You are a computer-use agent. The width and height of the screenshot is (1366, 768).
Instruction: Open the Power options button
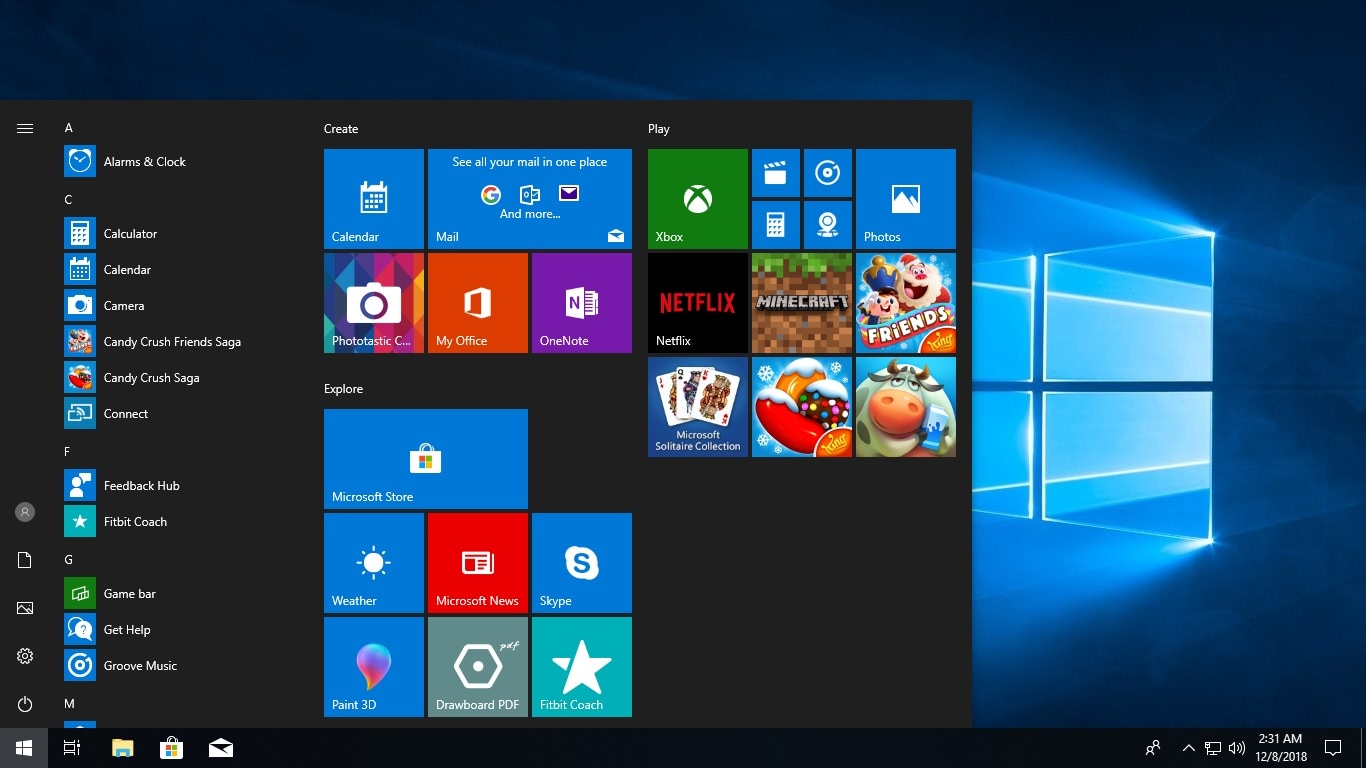[x=25, y=704]
